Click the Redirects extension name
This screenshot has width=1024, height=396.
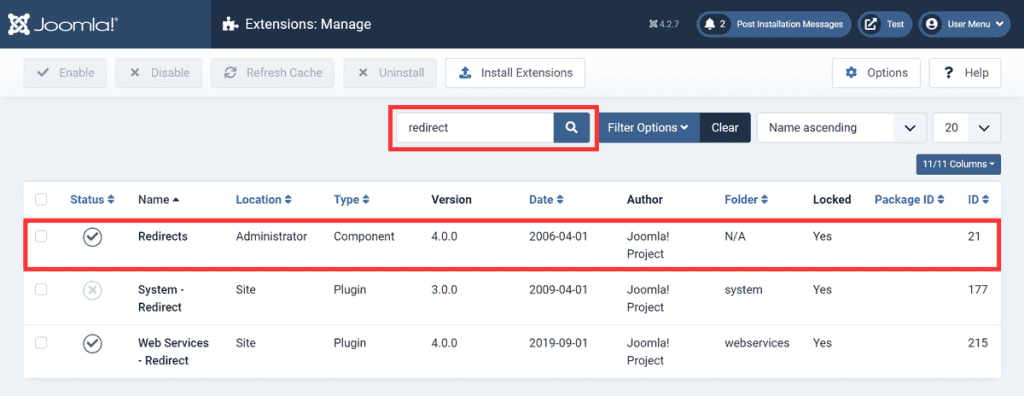[163, 237]
